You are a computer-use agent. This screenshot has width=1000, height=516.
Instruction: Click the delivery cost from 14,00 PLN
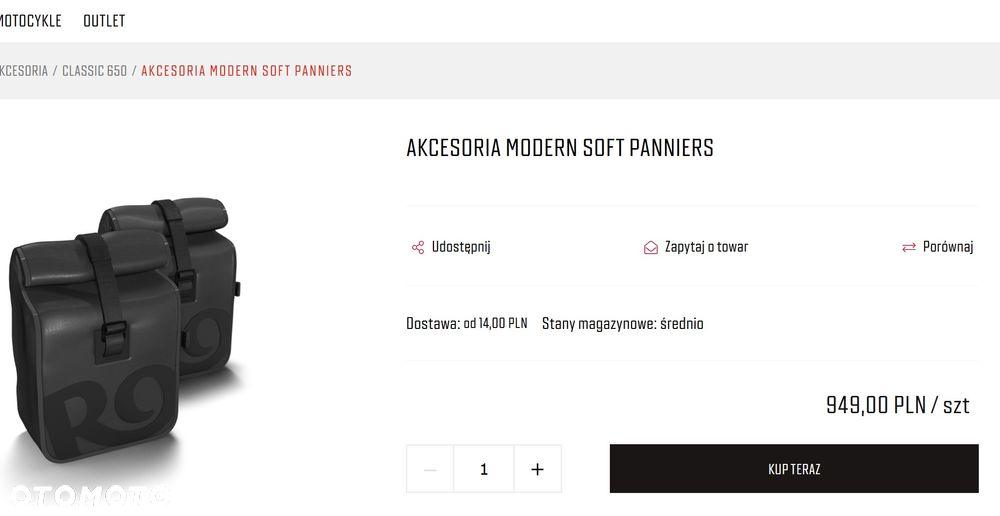tap(494, 324)
